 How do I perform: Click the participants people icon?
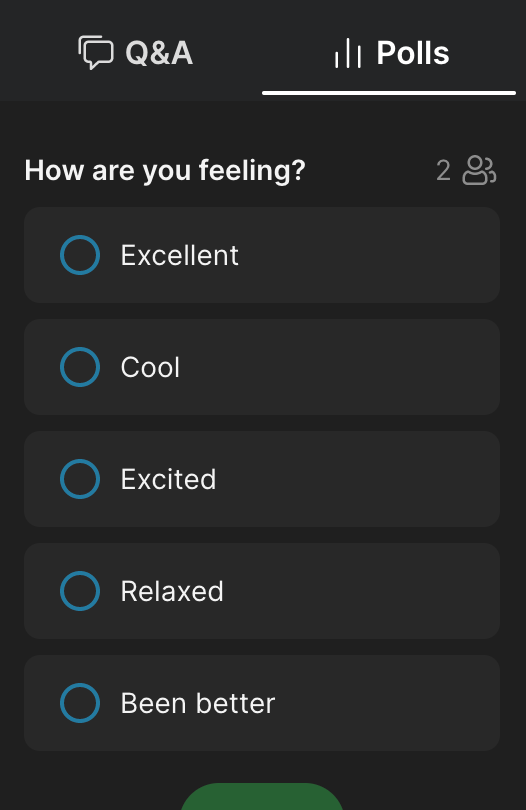pos(479,170)
